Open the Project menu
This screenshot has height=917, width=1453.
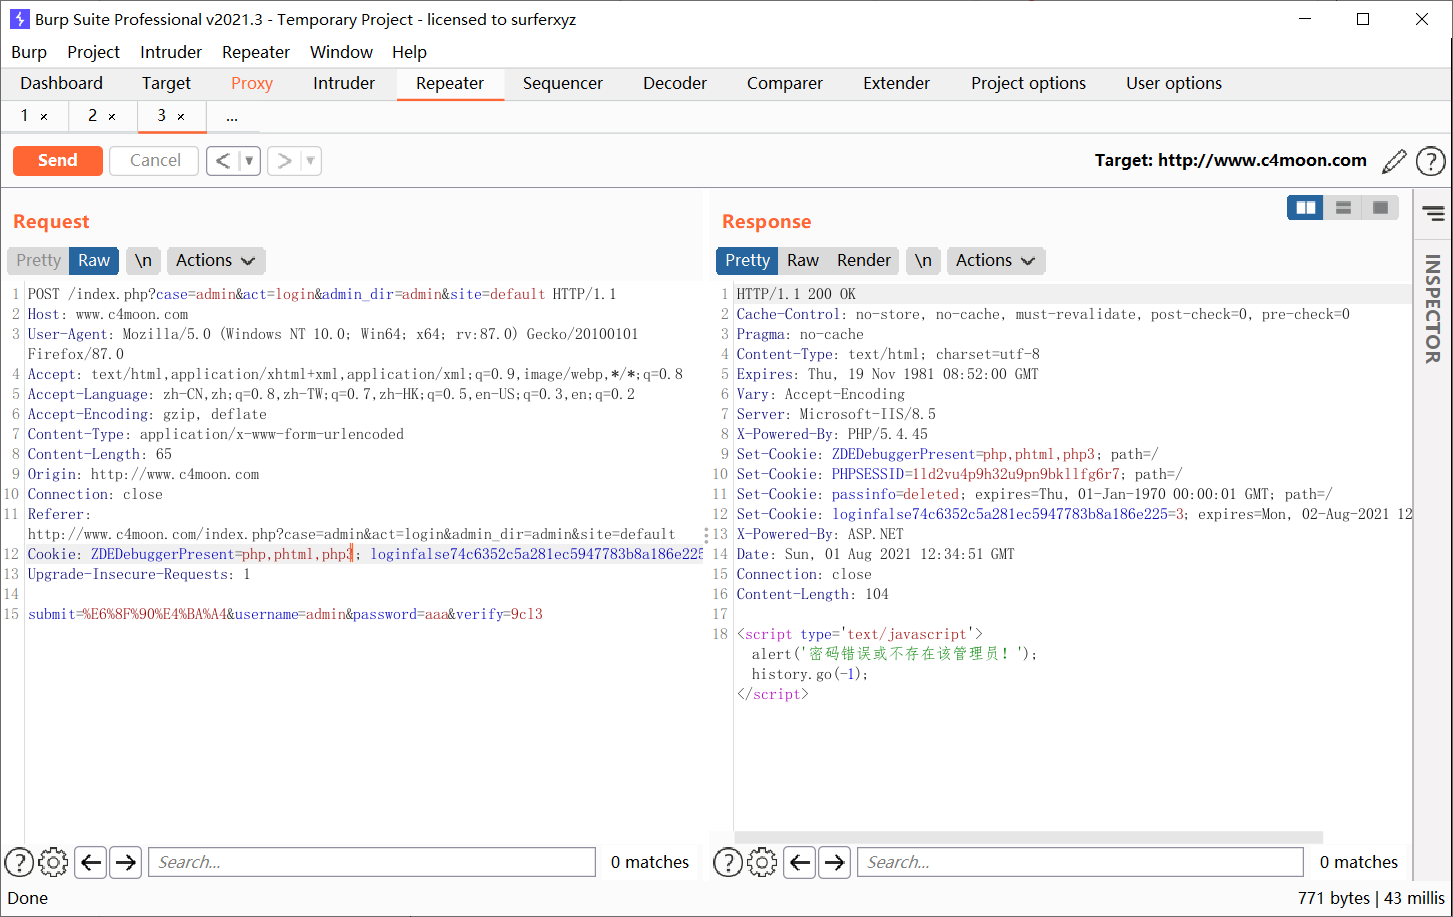click(93, 52)
